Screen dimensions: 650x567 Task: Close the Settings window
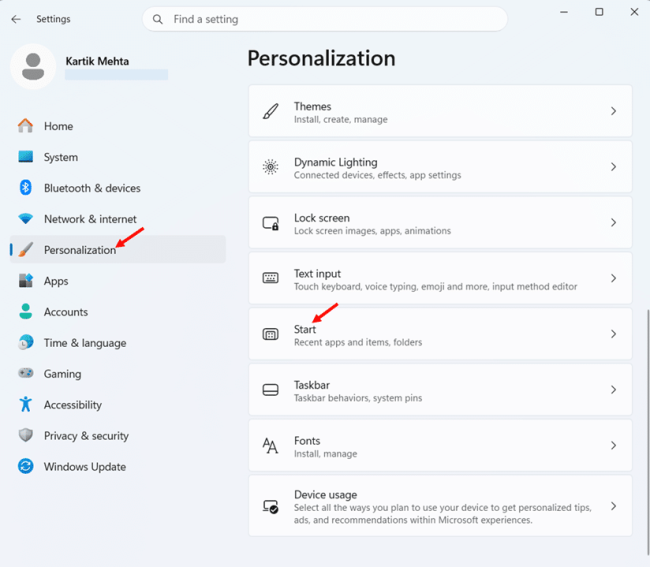[634, 12]
